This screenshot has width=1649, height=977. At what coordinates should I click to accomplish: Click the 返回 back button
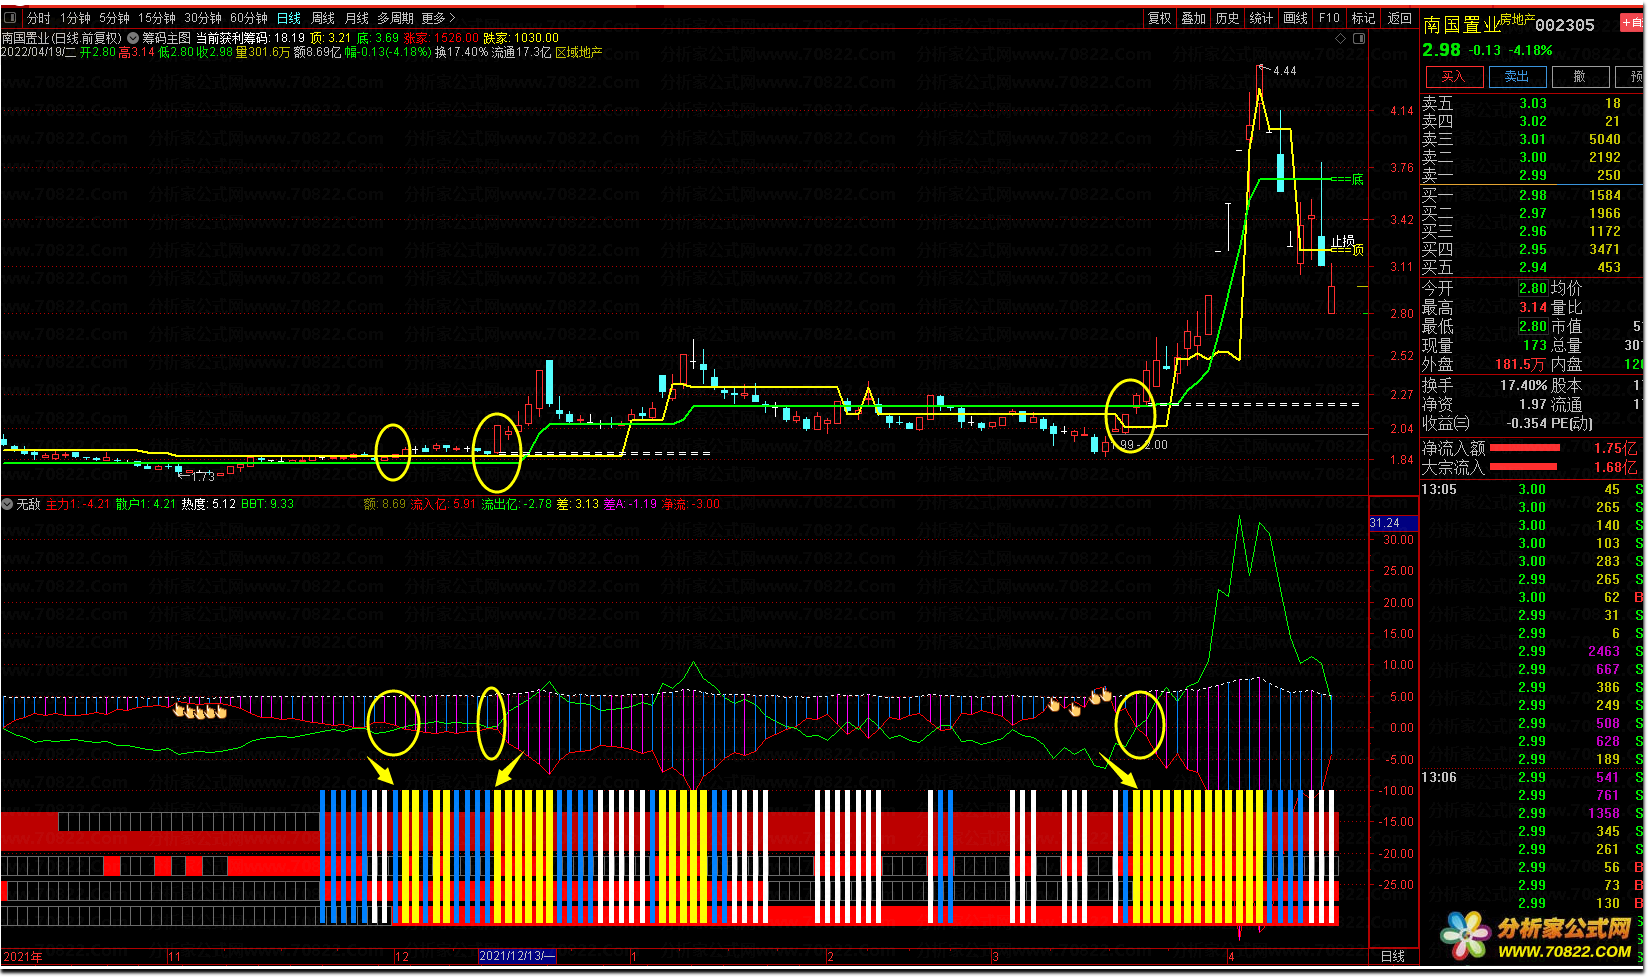coord(1399,18)
